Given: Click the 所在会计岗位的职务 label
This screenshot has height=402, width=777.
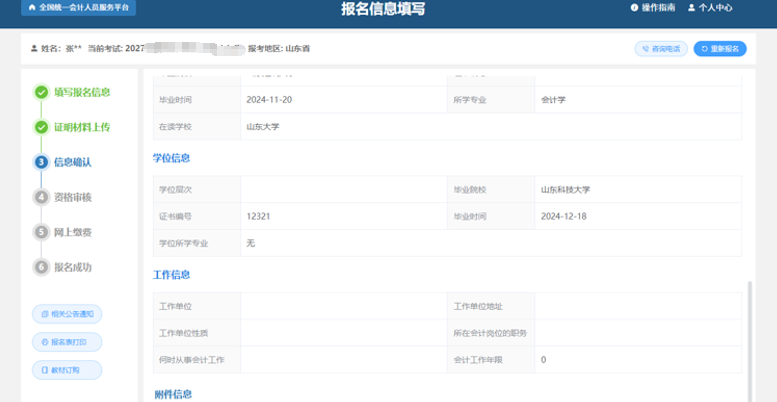Looking at the screenshot, I should 490,333.
